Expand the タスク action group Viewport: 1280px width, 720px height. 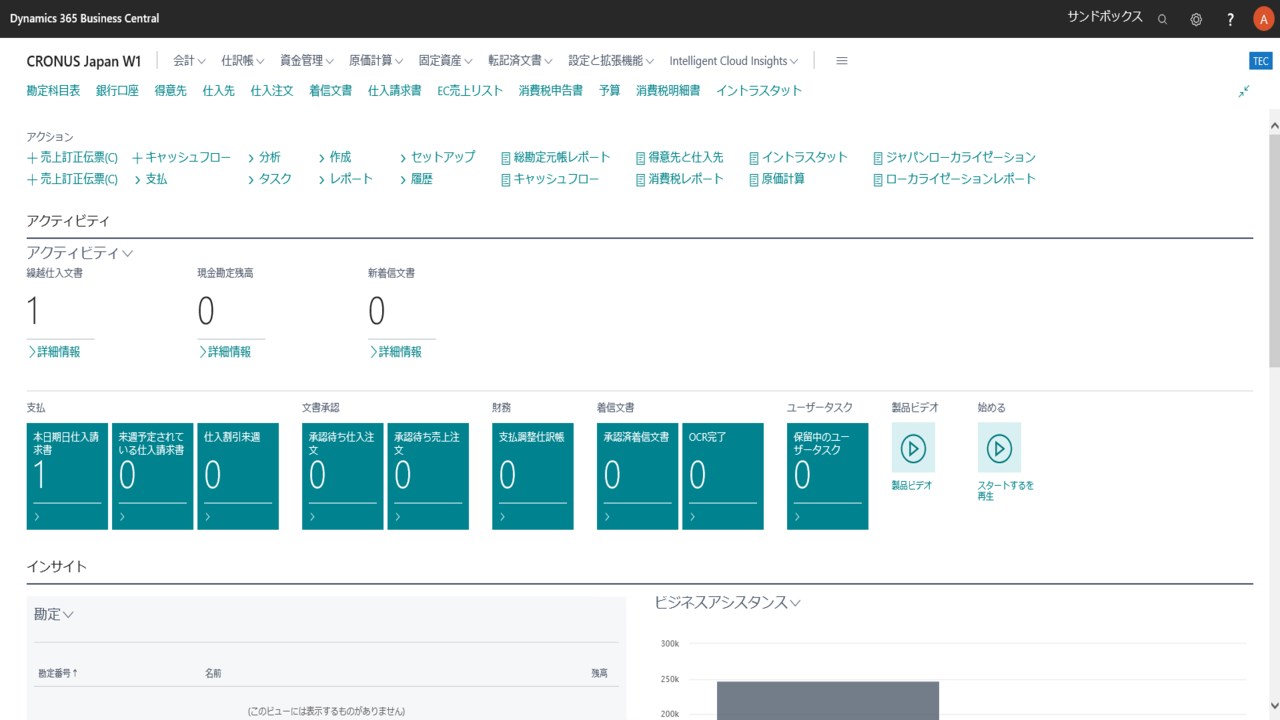(x=270, y=179)
